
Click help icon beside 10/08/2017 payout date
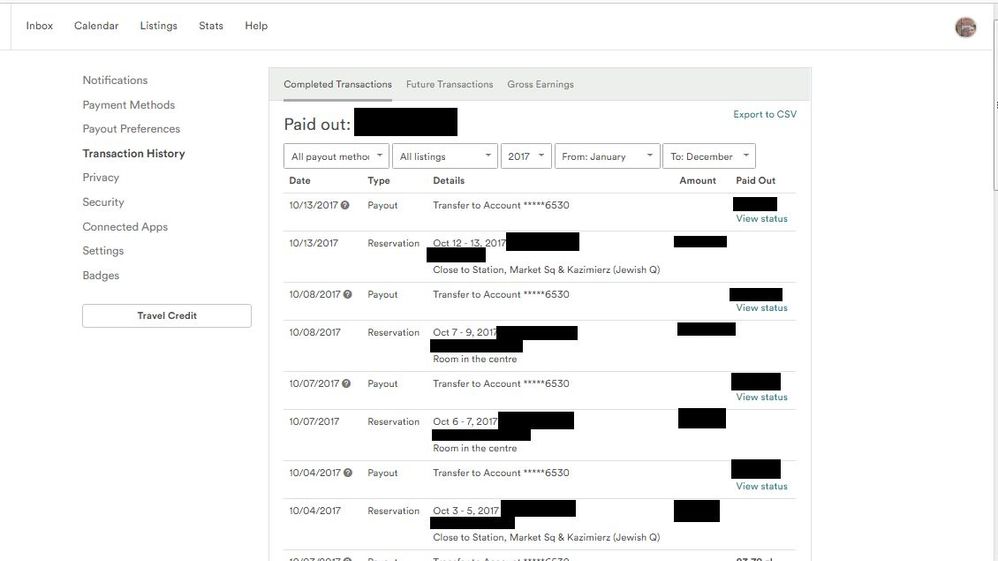pyautogui.click(x=347, y=295)
